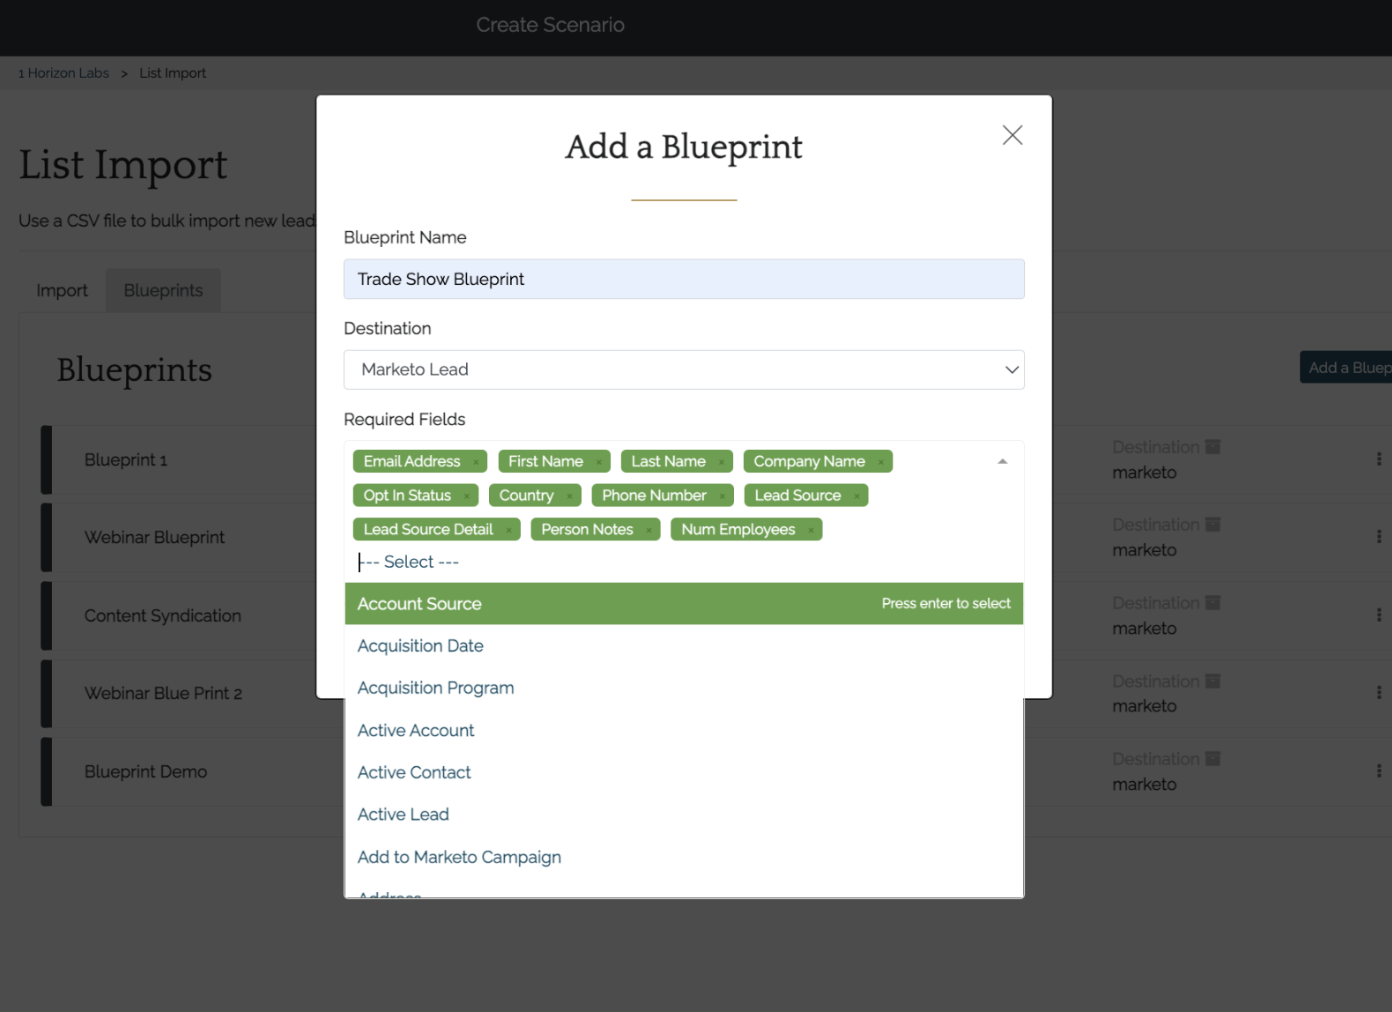Remove the Lead Source Detail tag

pos(508,530)
